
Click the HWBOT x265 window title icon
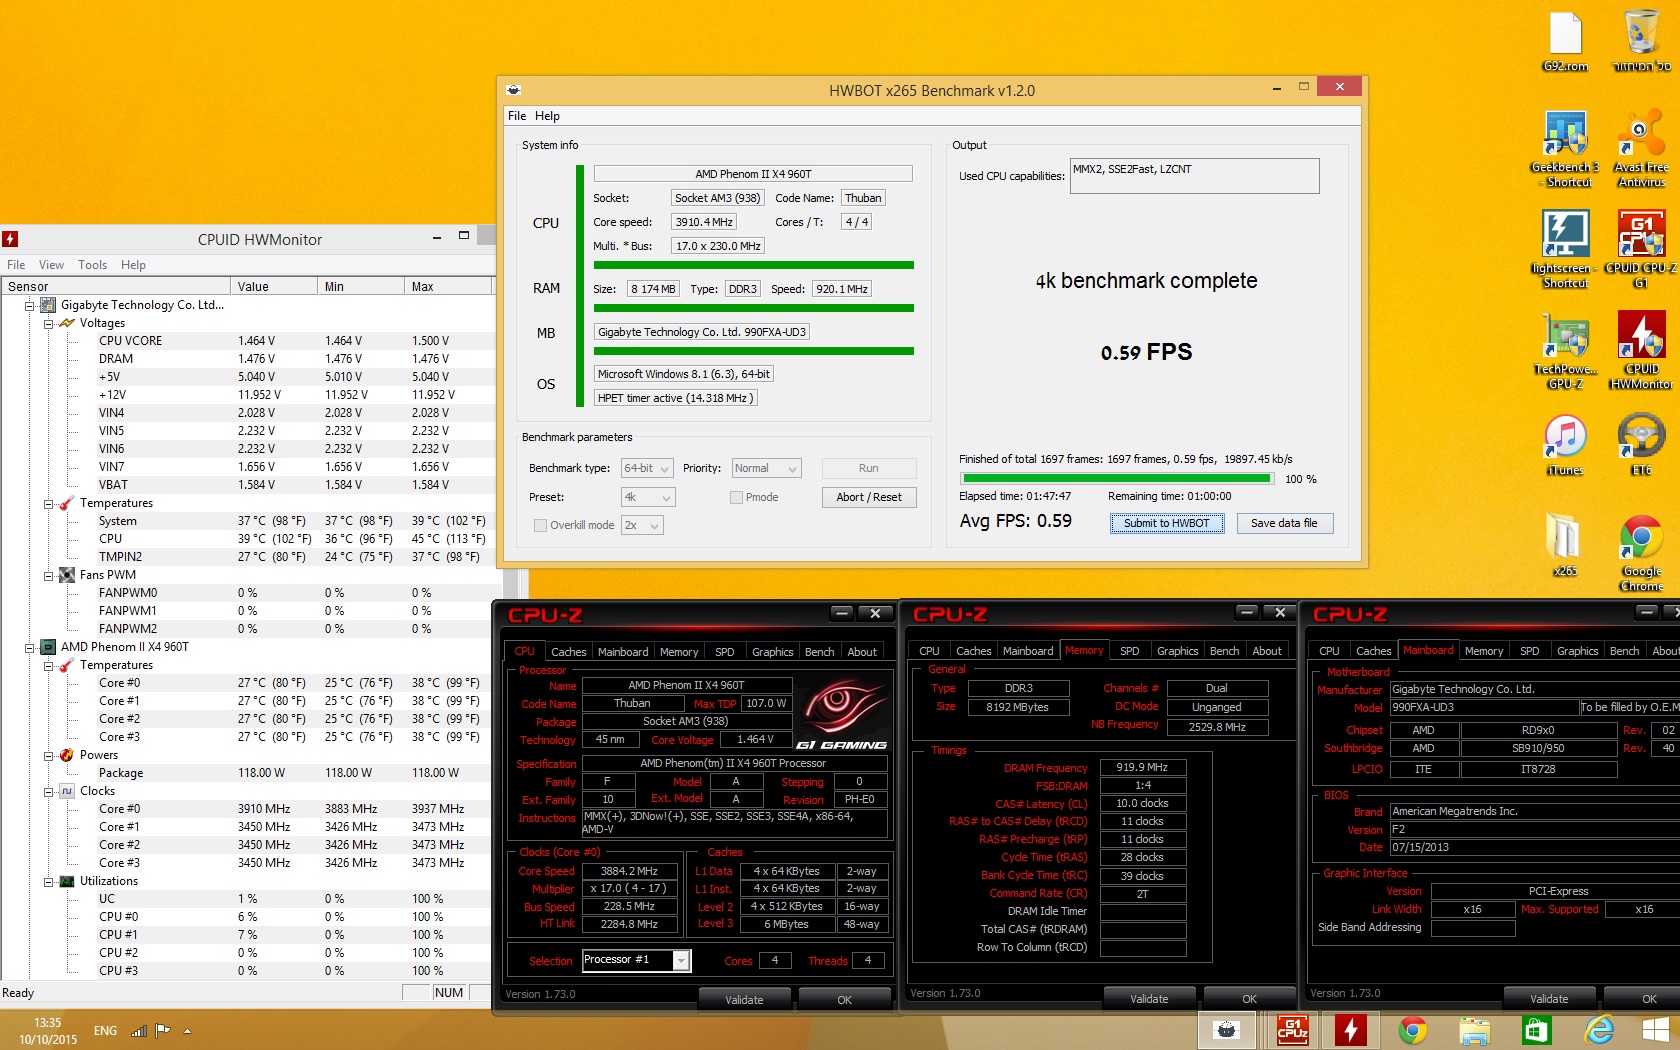(514, 90)
